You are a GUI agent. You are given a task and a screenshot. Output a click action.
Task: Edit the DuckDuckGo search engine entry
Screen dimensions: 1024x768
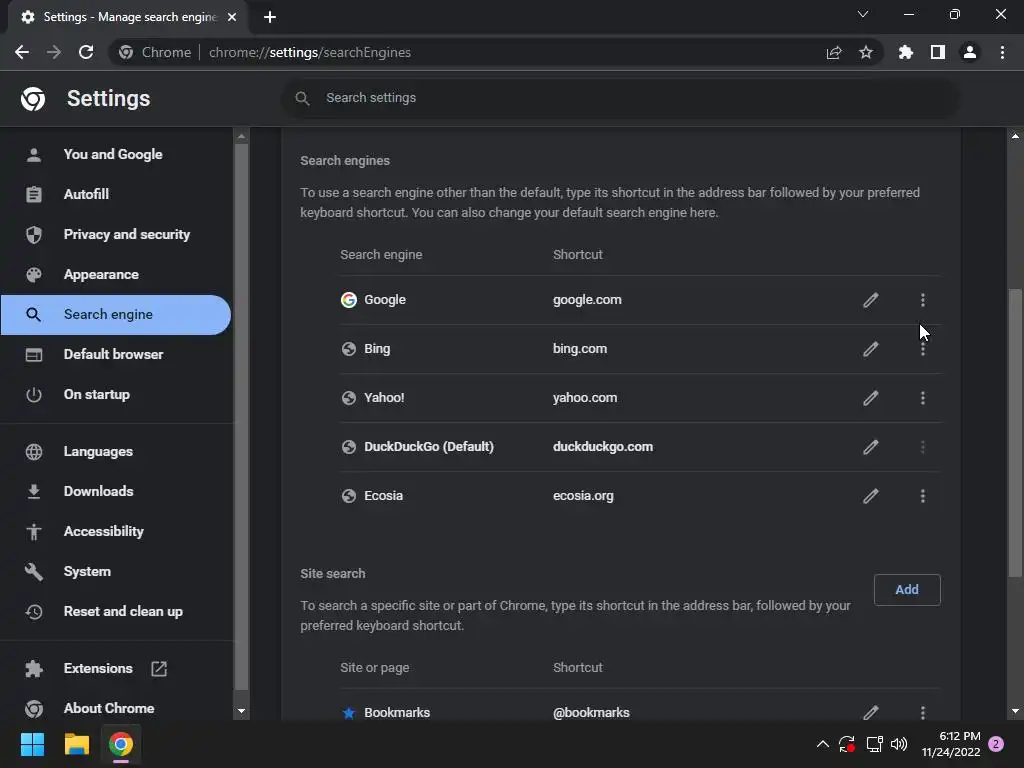coord(871,447)
